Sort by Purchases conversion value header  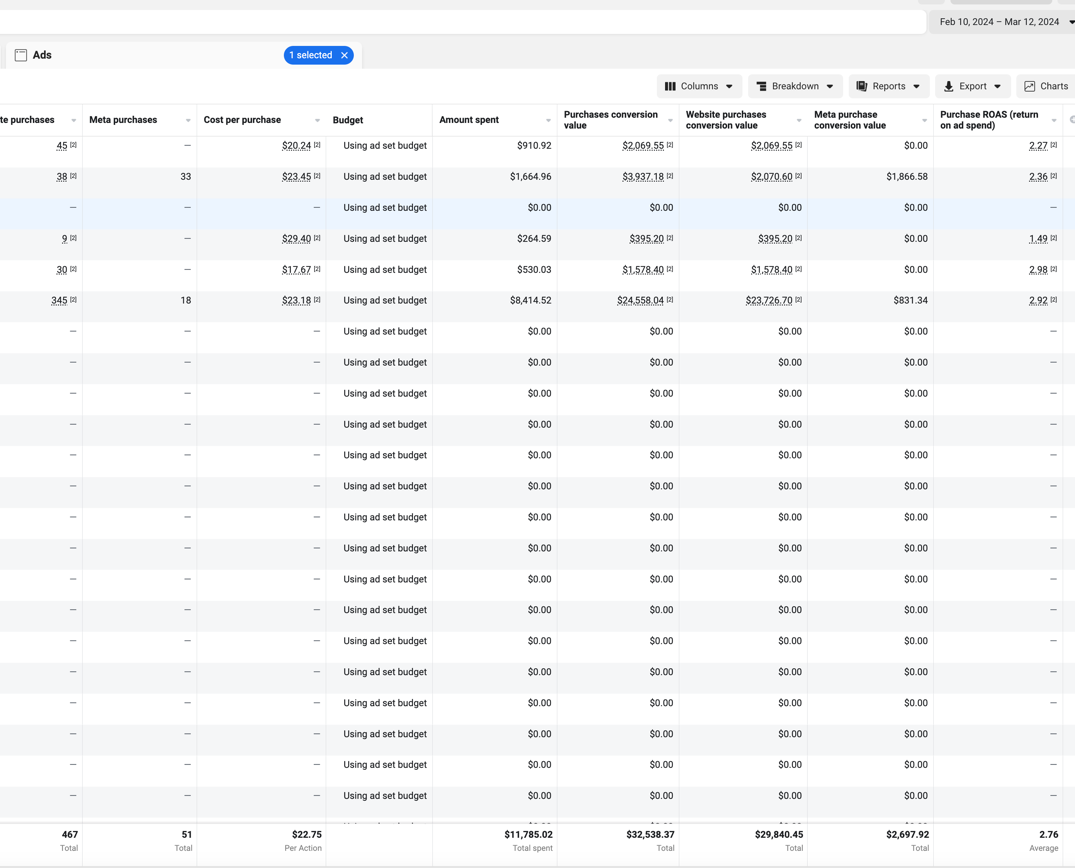tap(611, 120)
